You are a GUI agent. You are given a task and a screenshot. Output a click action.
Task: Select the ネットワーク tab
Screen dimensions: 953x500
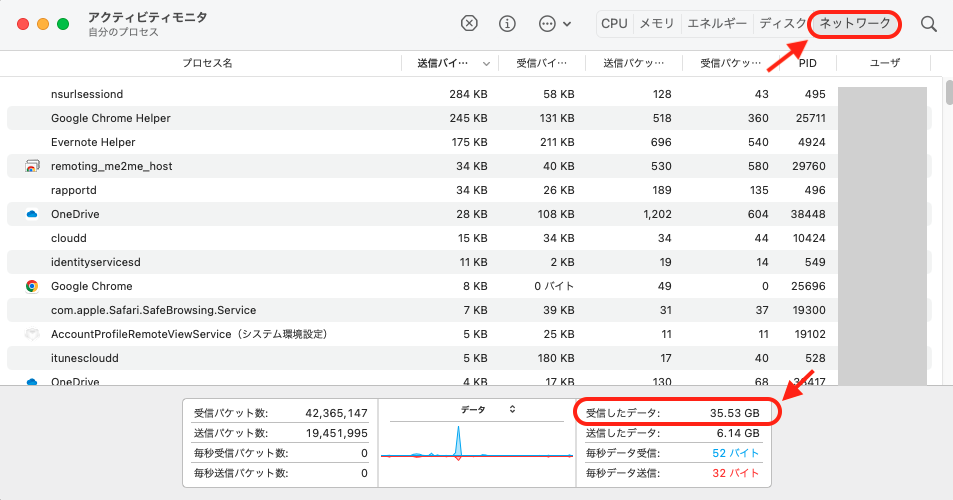(855, 24)
